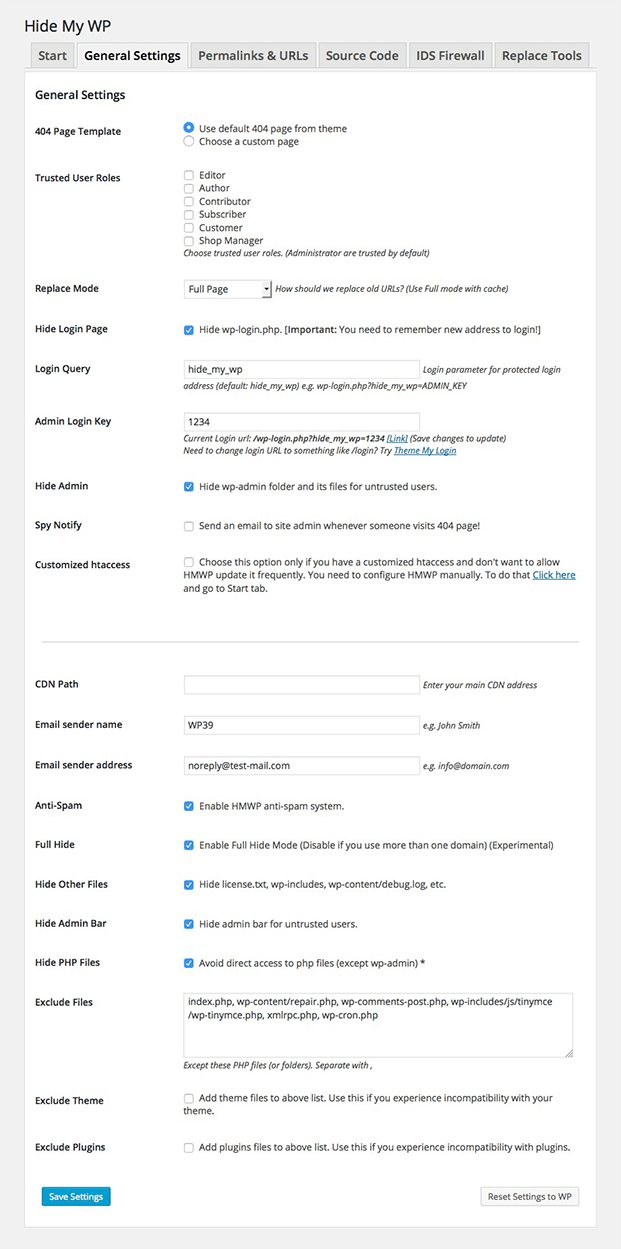621x1249 pixels.
Task: Click Reset Settings to WP
Action: [529, 1196]
